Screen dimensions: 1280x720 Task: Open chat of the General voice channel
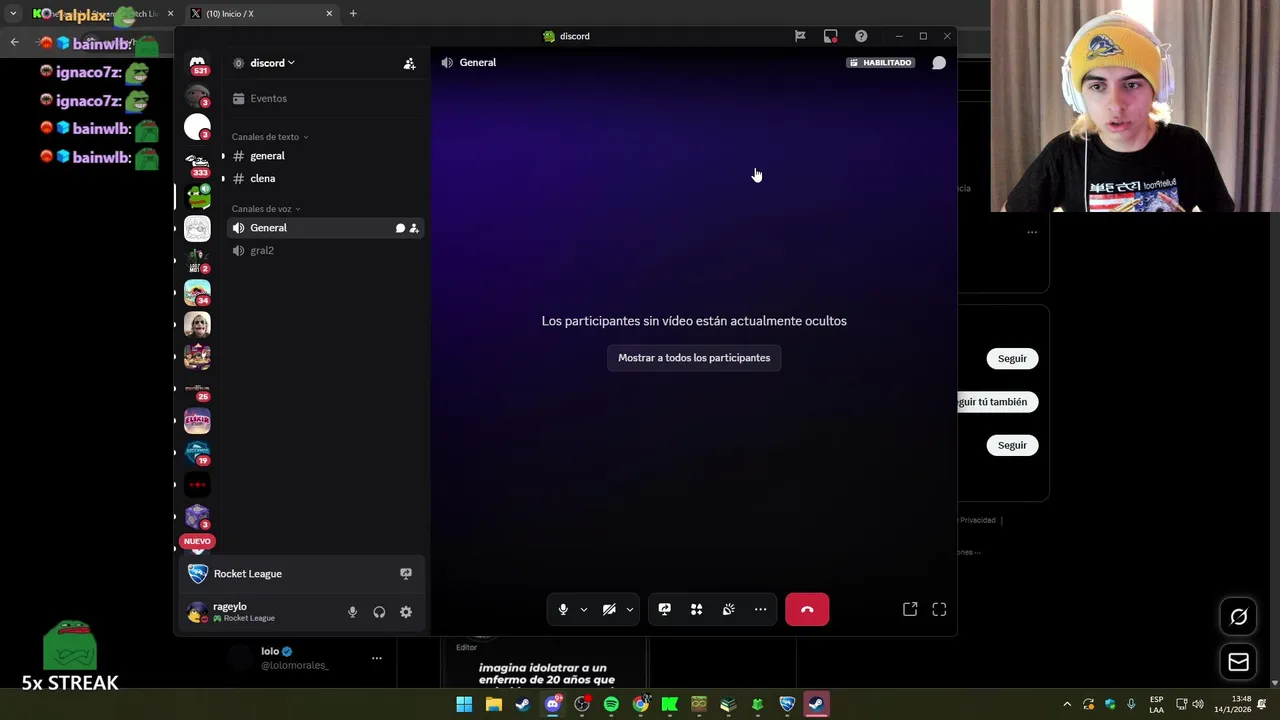click(400, 228)
